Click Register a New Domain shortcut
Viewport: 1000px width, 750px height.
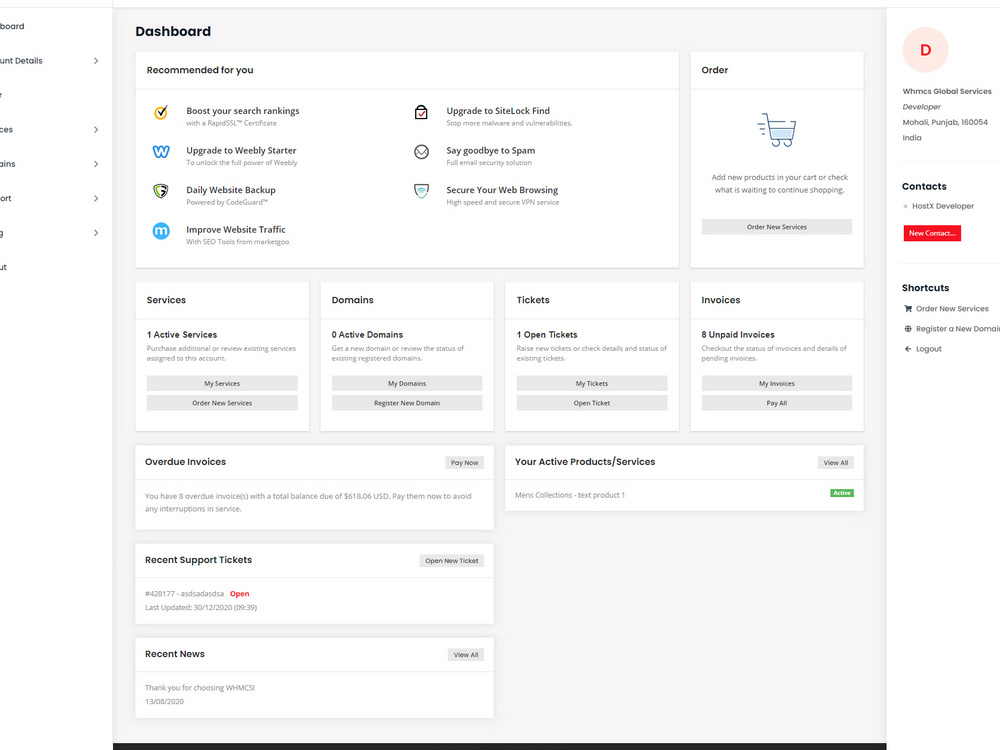pyautogui.click(x=958, y=329)
